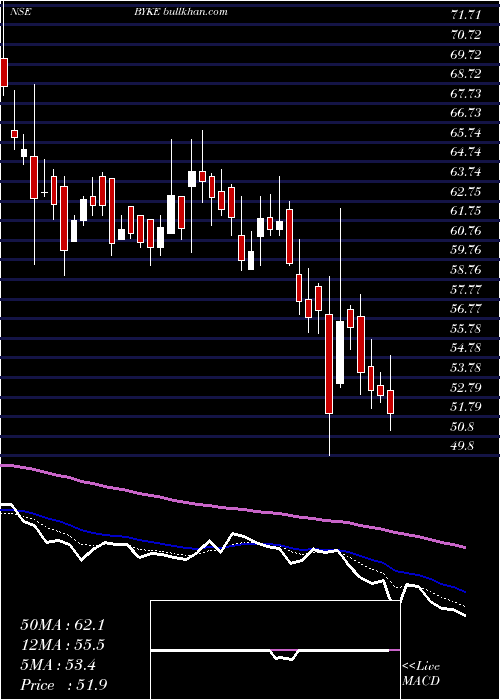
Task: Click the 64.74 price axis label
Action: [466, 152]
